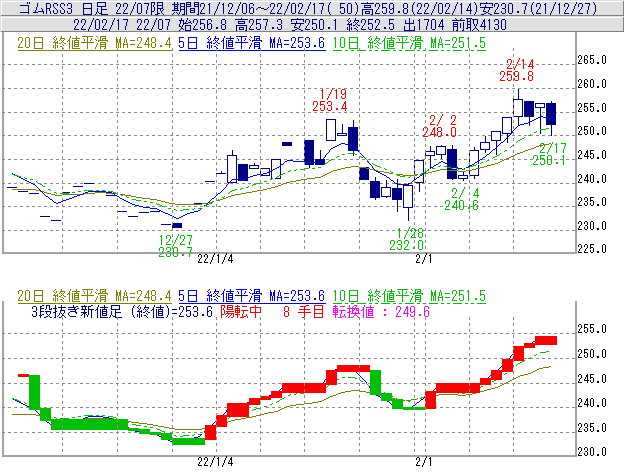Click the topmost red block of the new-price chart
The height and width of the screenshot is (475, 624).
(x=546, y=341)
